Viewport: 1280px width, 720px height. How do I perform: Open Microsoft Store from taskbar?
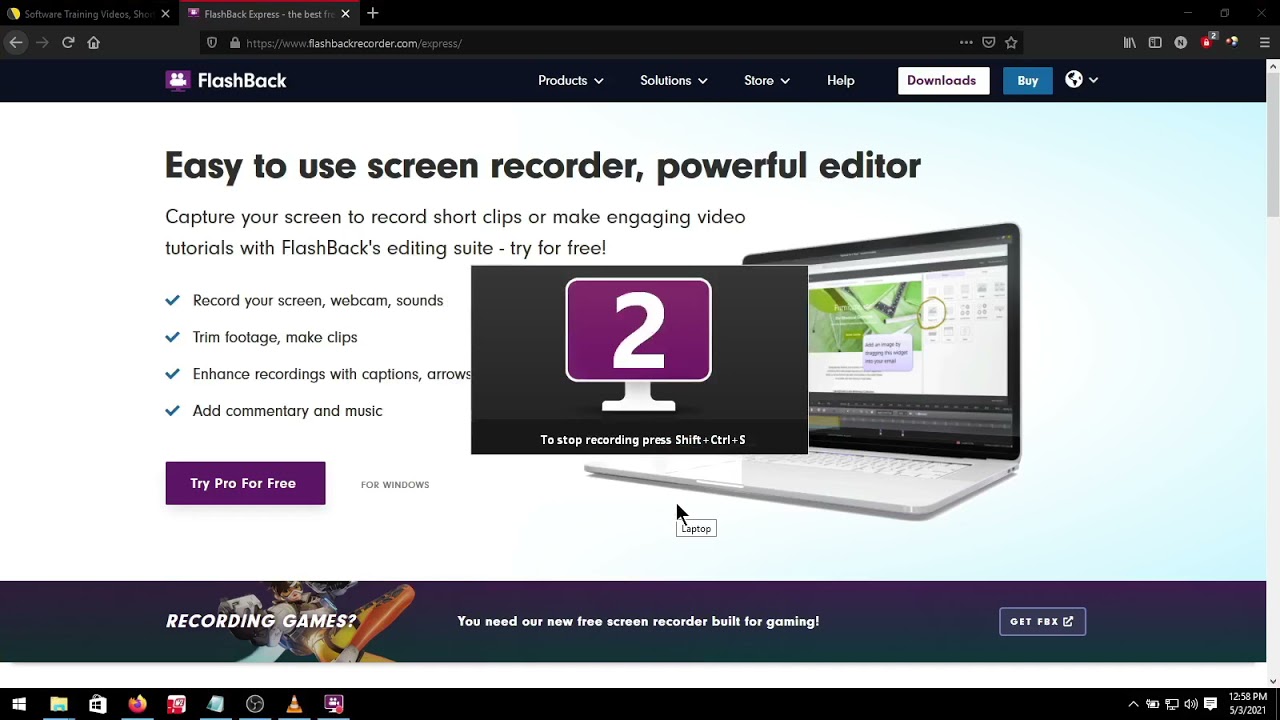97,704
